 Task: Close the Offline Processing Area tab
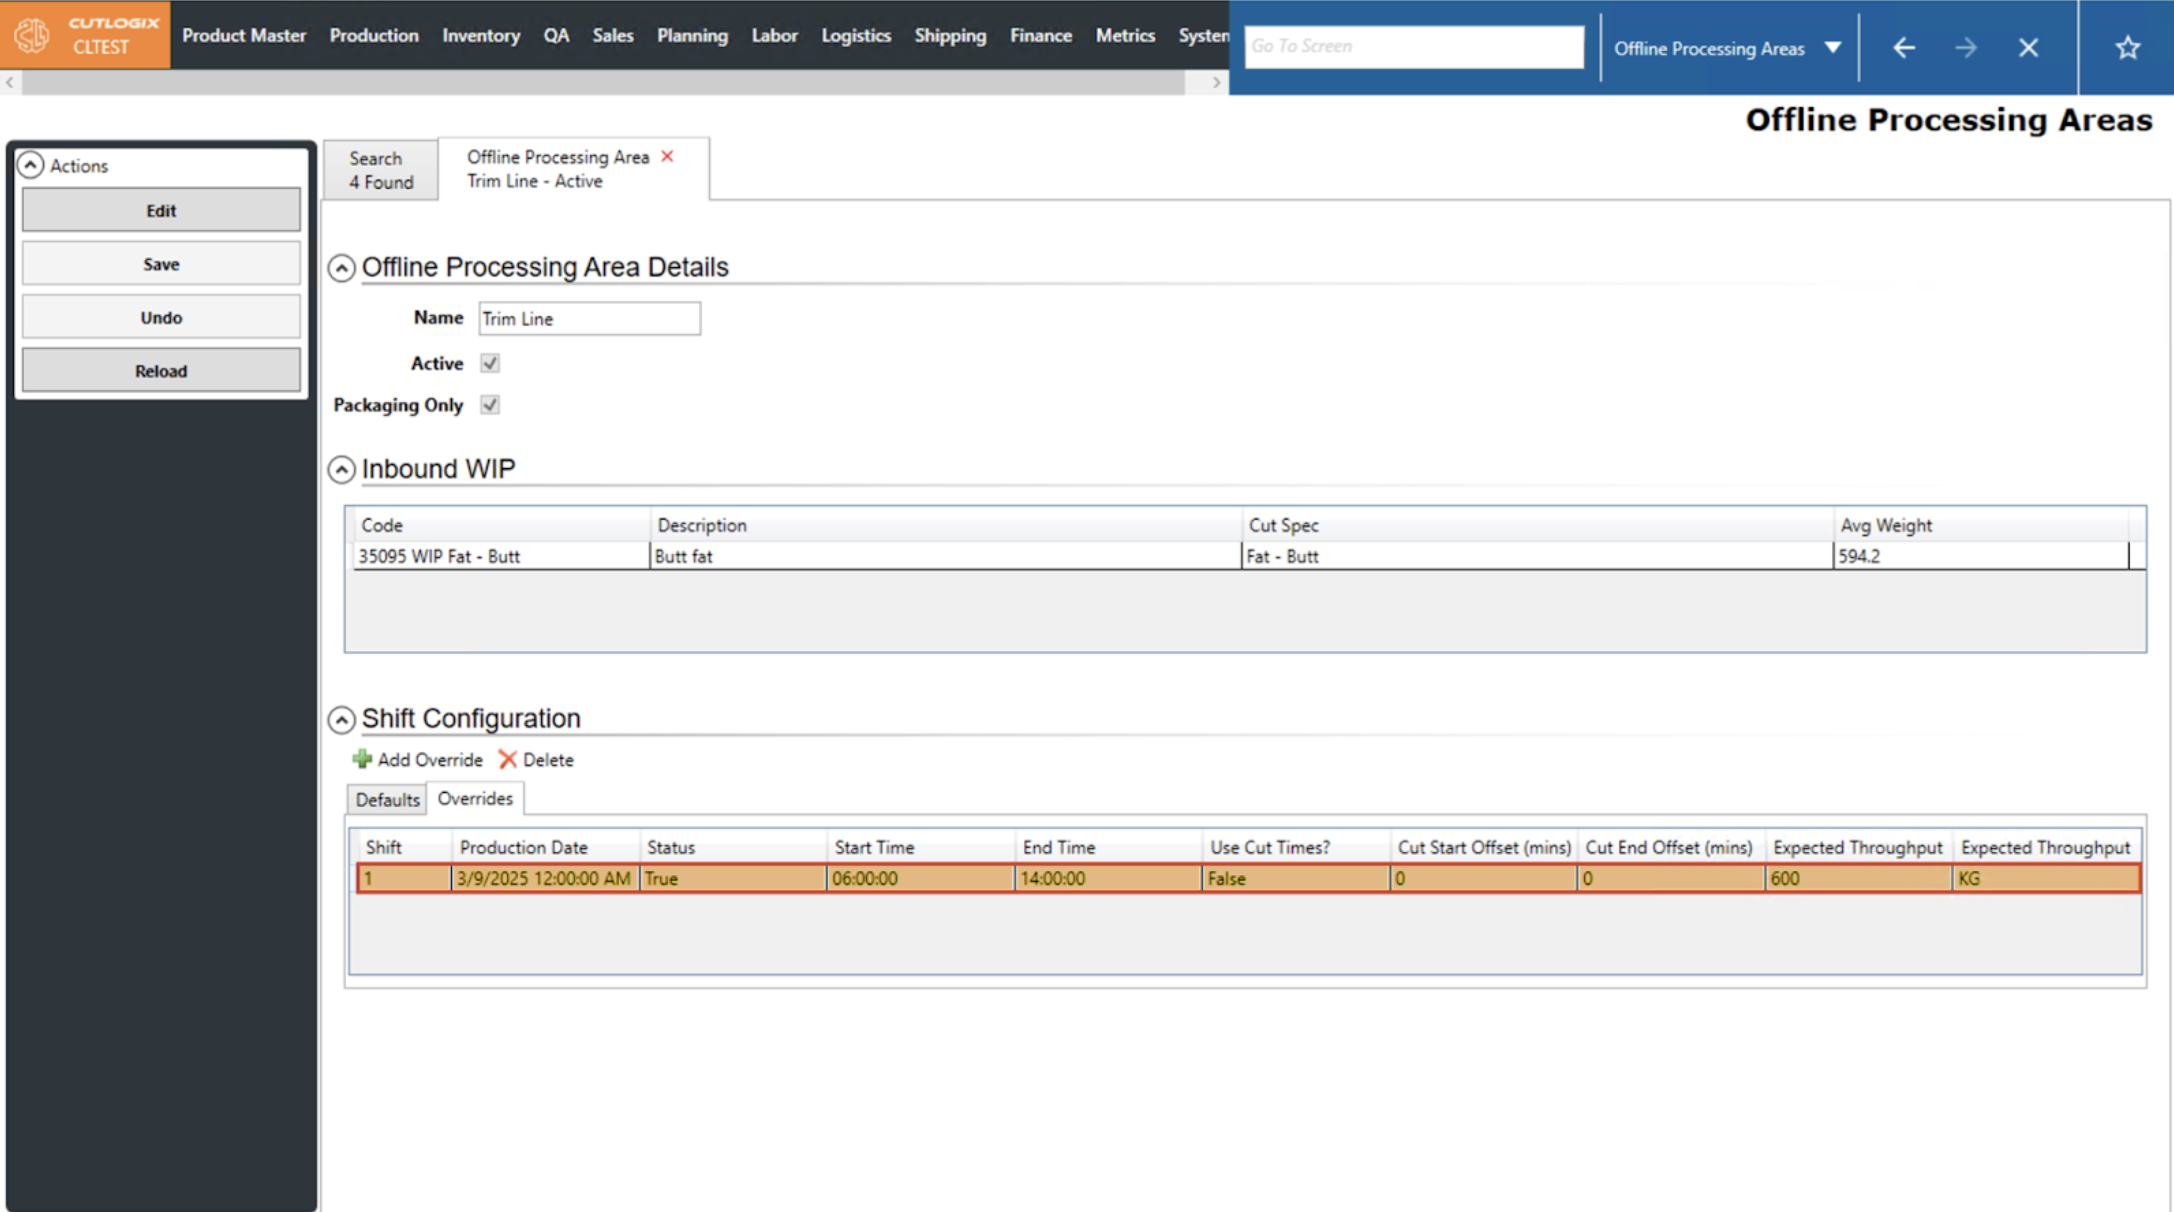[x=667, y=156]
